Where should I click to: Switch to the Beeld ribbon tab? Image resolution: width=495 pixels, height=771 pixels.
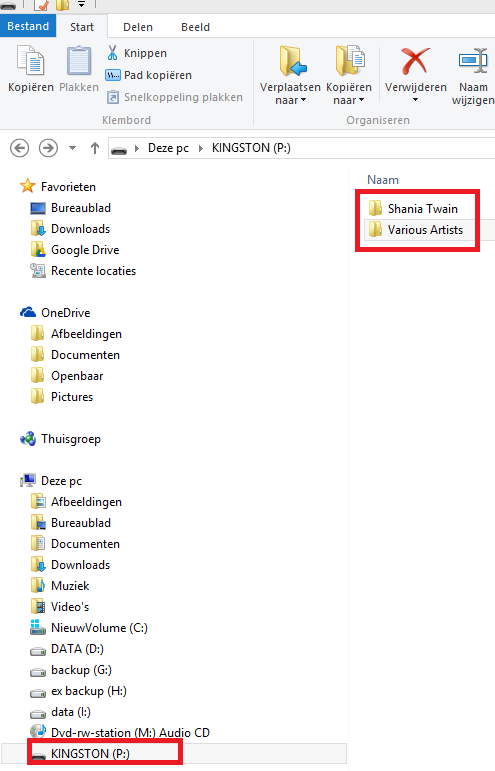pos(195,27)
